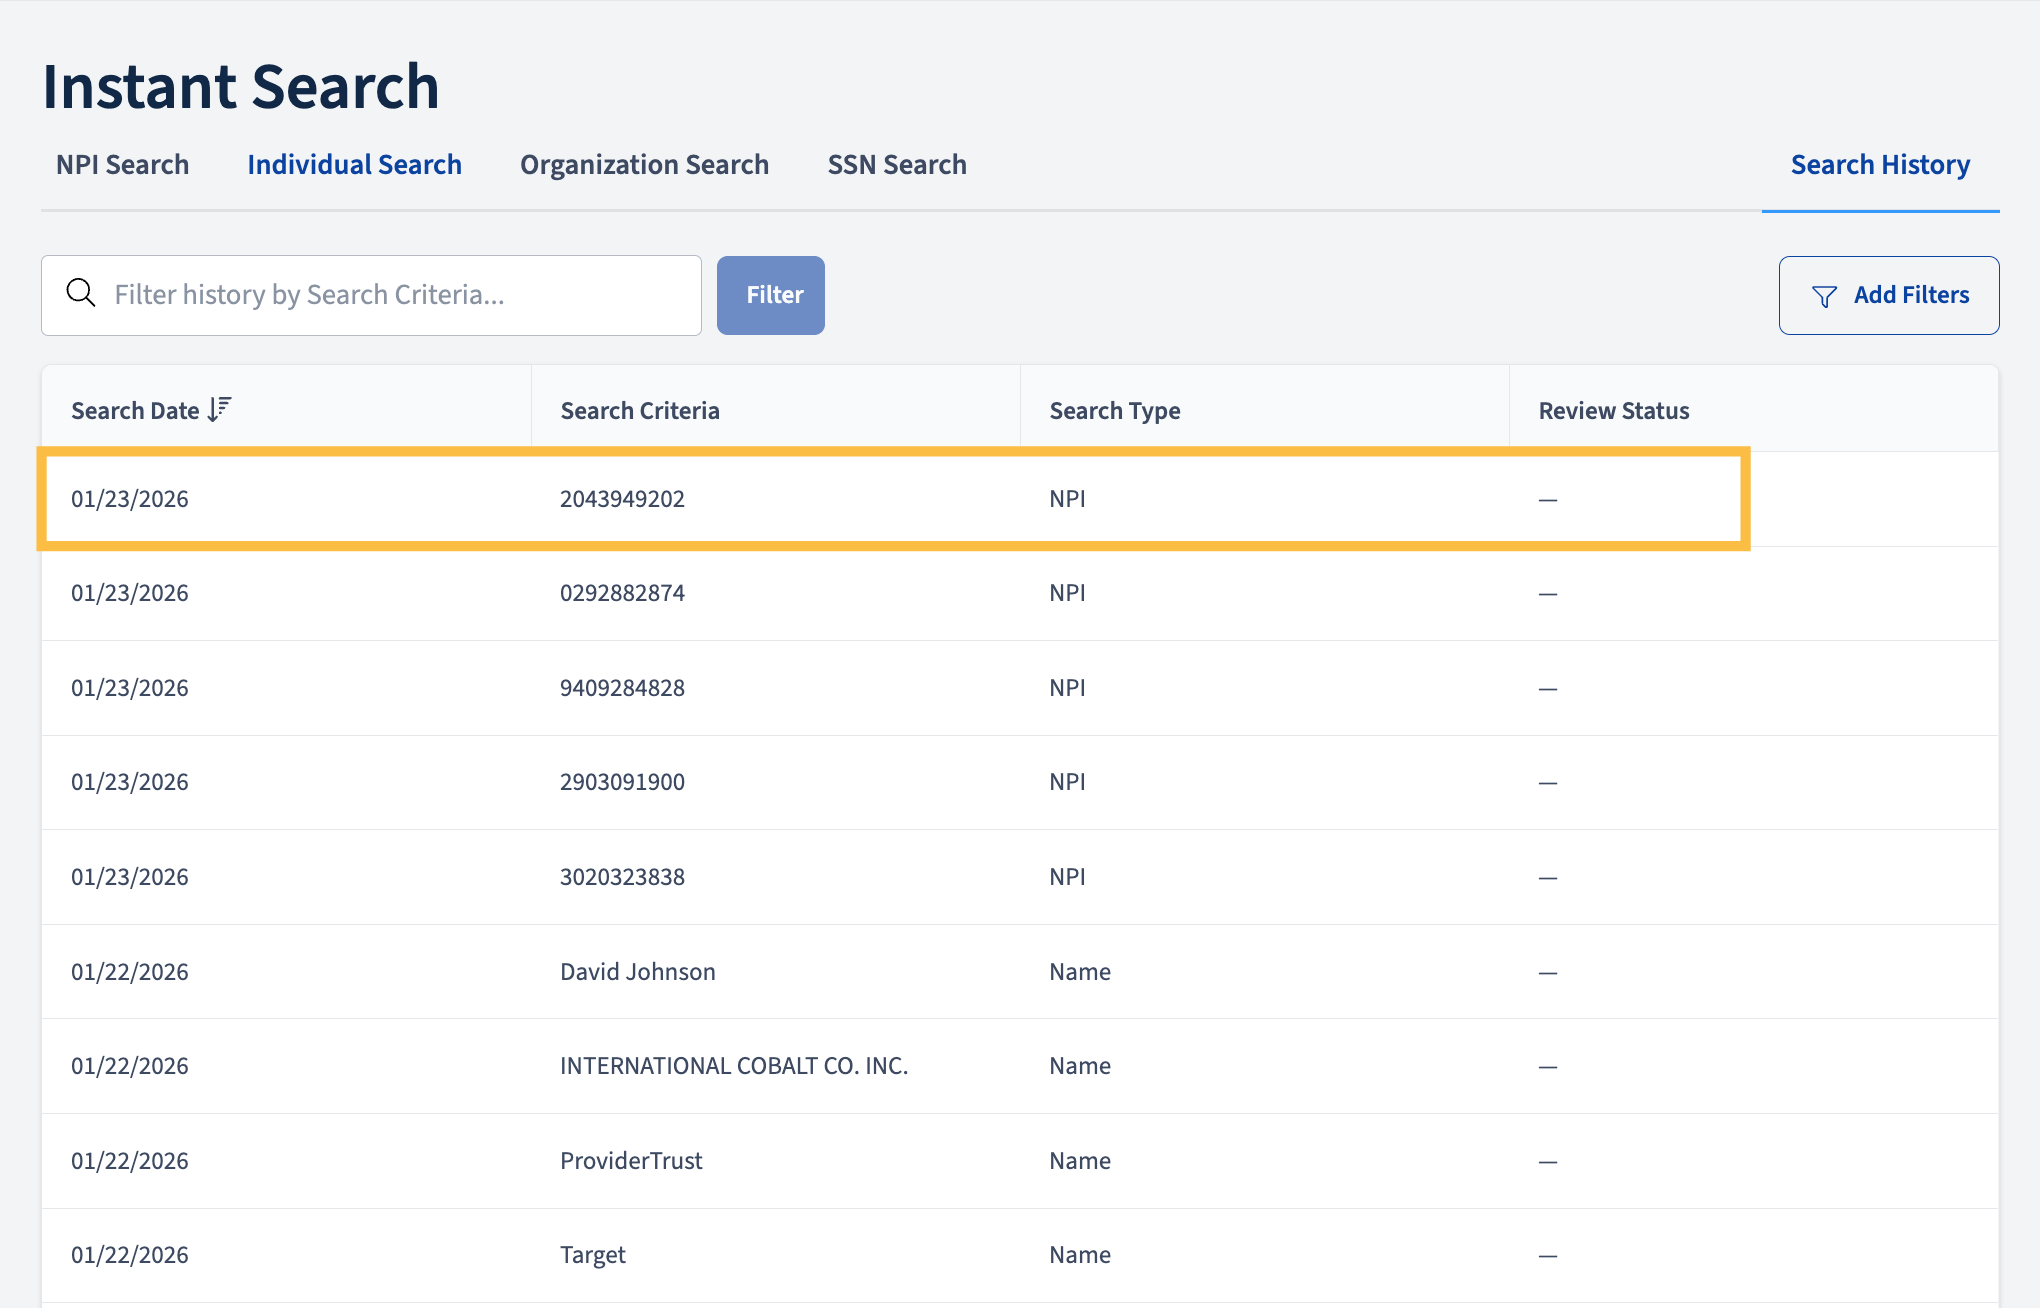Image resolution: width=2040 pixels, height=1308 pixels.
Task: Select search entry 9409284828
Action: [x=1020, y=688]
